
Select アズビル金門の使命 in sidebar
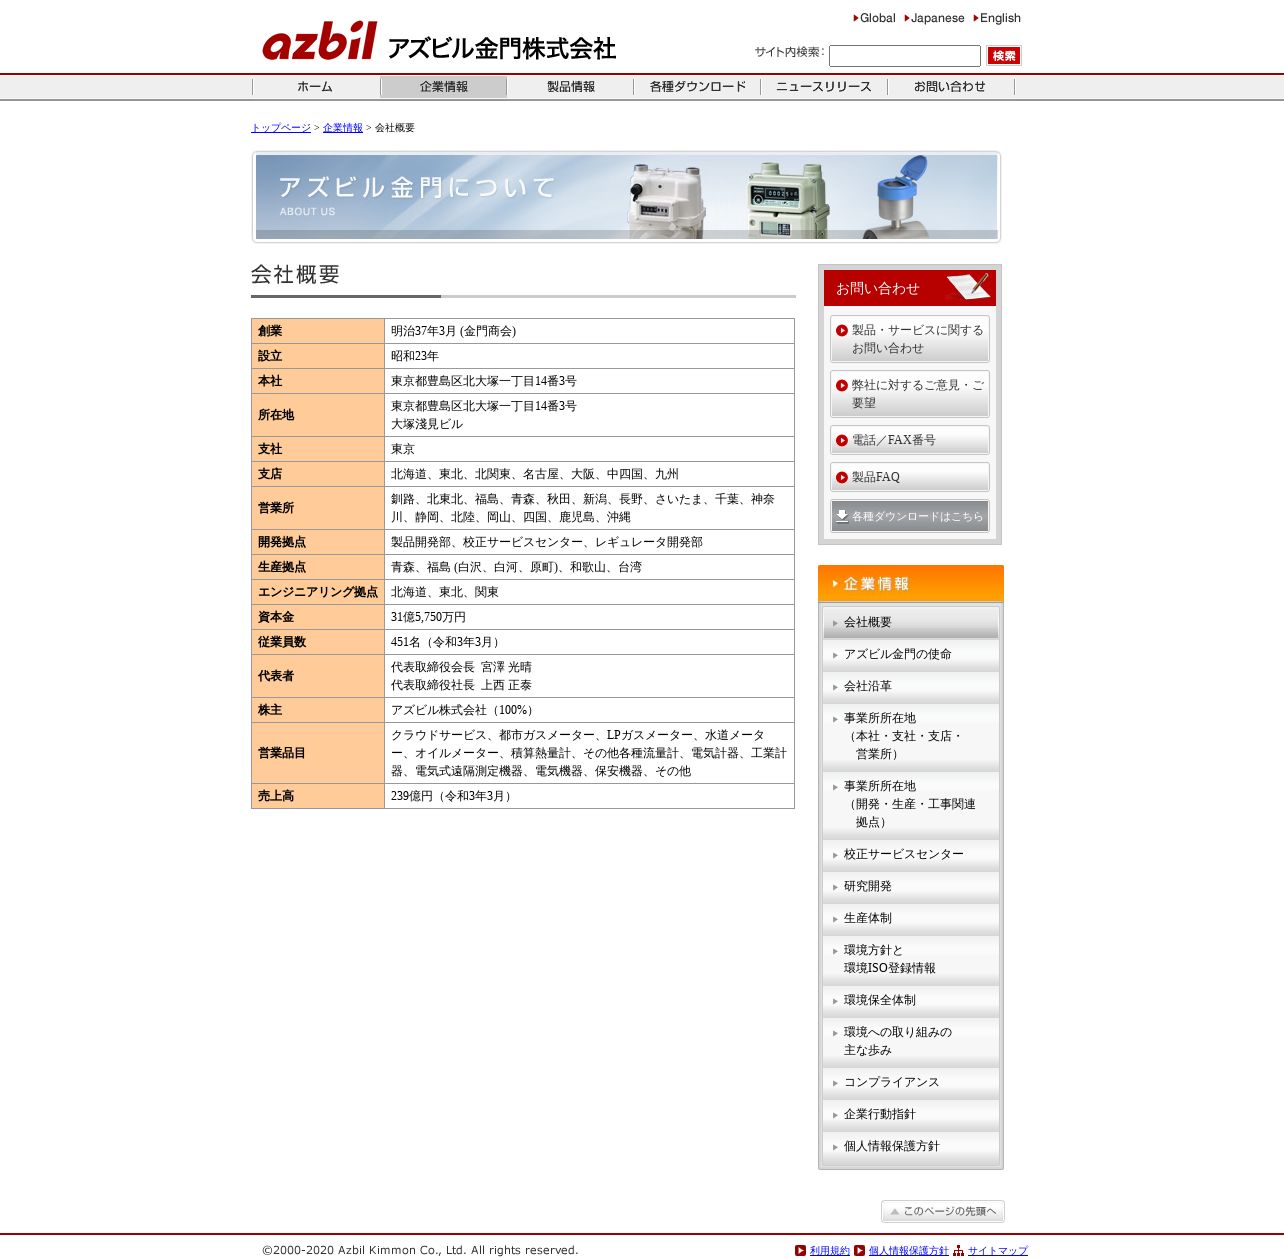(911, 654)
